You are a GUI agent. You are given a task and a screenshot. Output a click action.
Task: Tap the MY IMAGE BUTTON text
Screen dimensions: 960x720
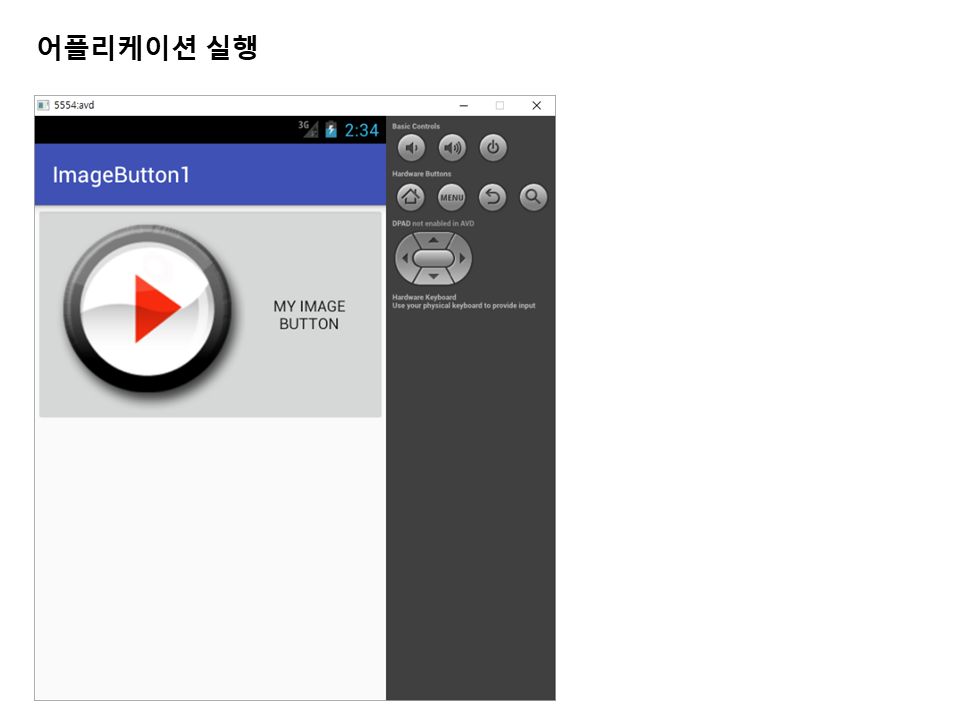pos(309,315)
